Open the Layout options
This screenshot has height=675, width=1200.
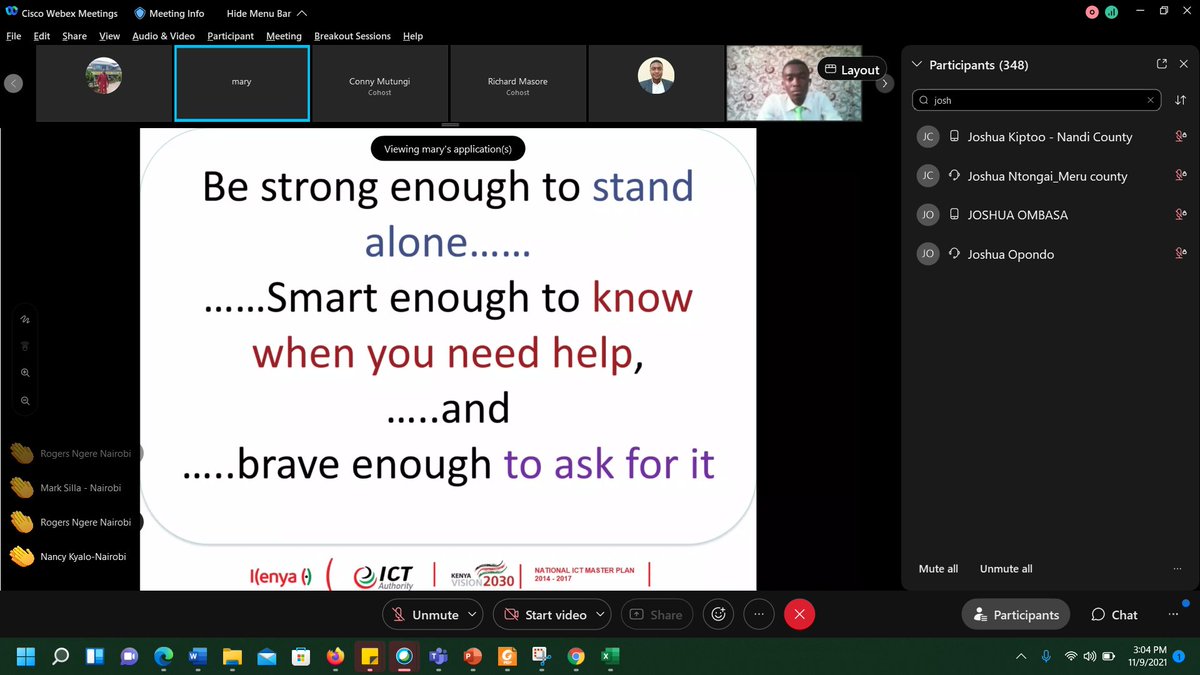click(x=851, y=69)
